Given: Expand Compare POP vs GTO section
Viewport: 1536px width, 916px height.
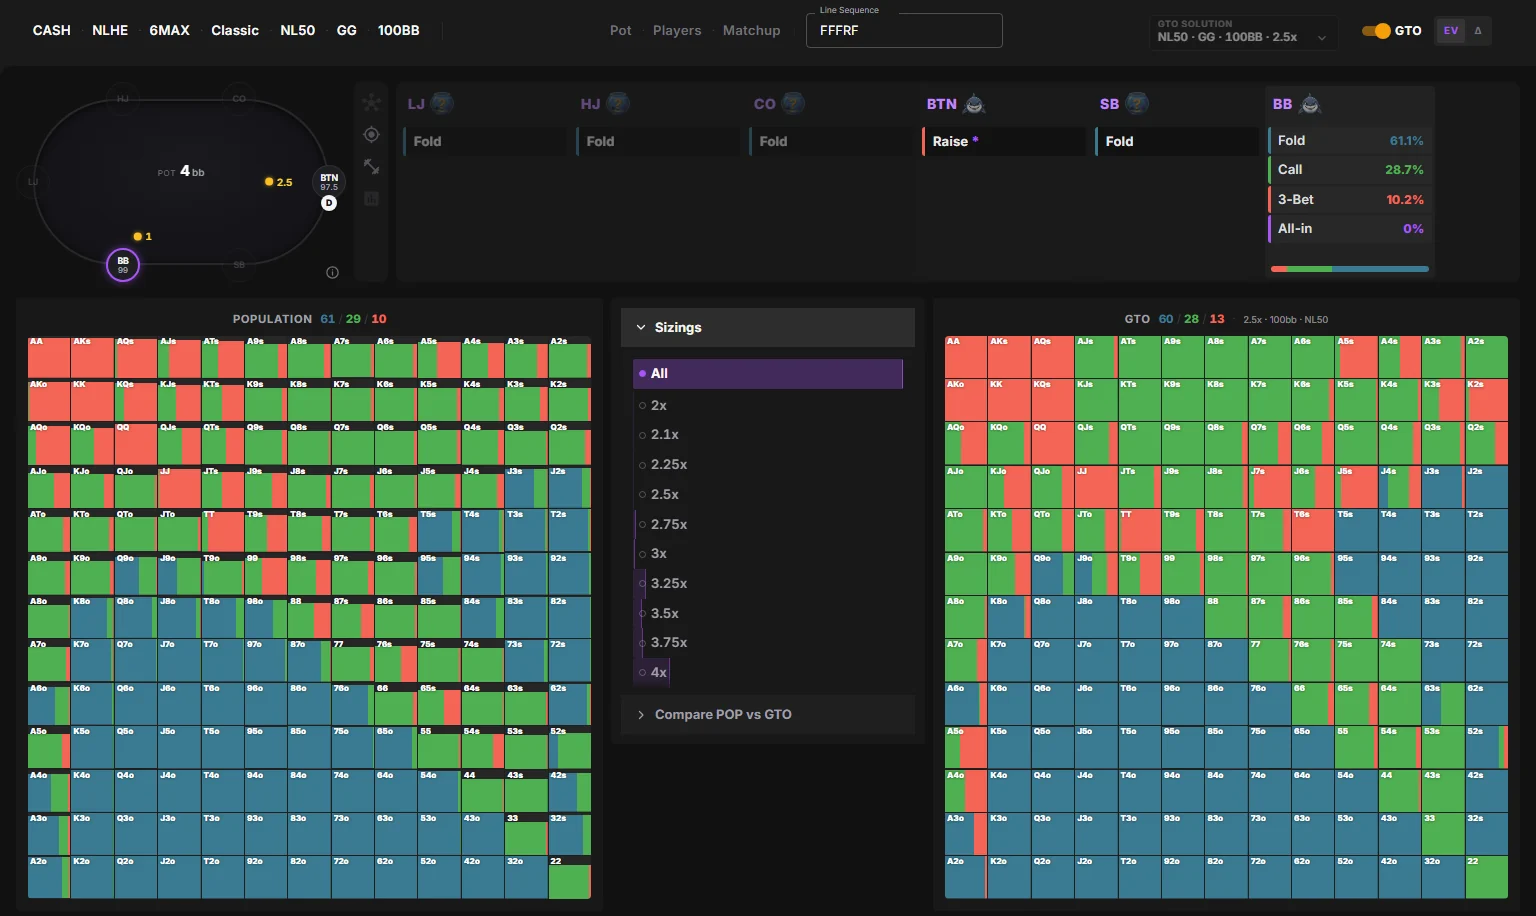Looking at the screenshot, I should tap(768, 714).
